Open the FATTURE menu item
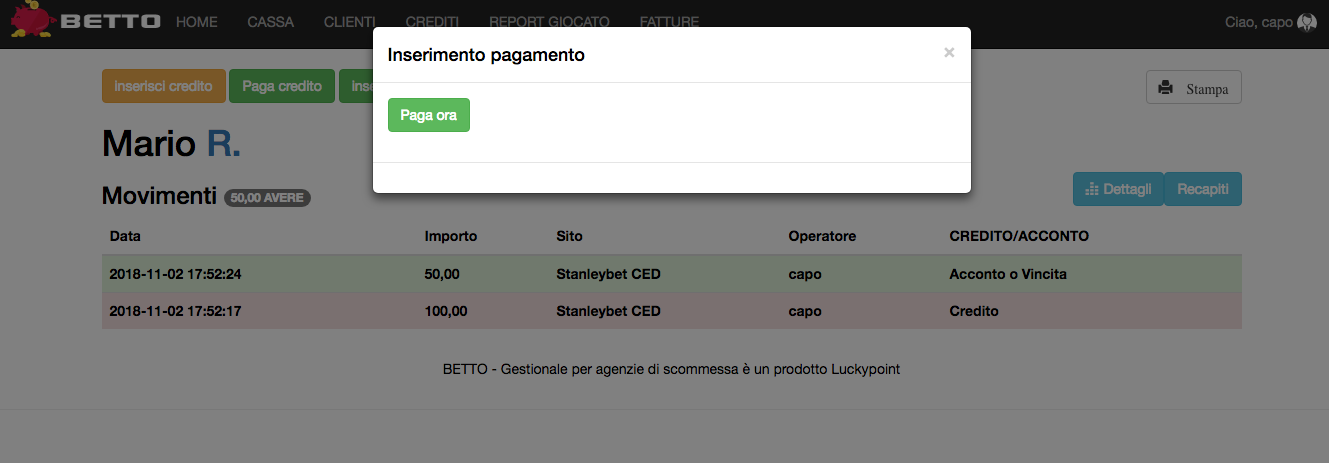 coord(669,22)
